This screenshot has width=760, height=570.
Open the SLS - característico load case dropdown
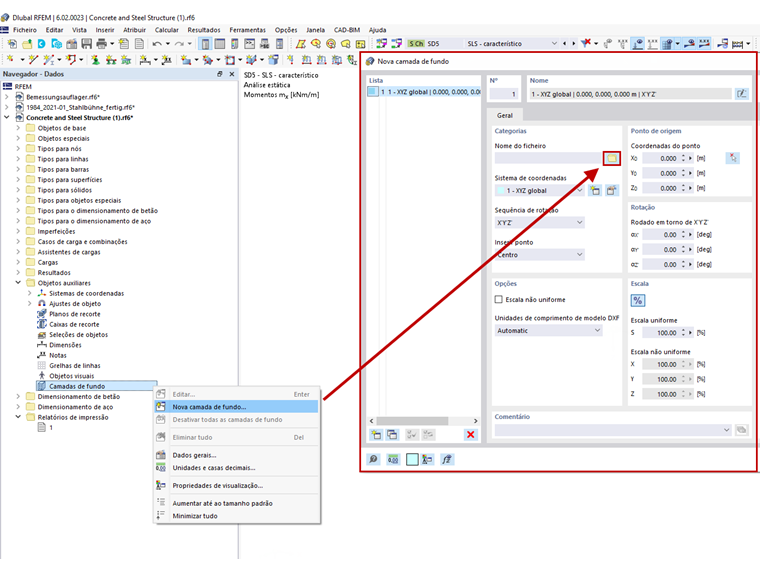coord(554,43)
